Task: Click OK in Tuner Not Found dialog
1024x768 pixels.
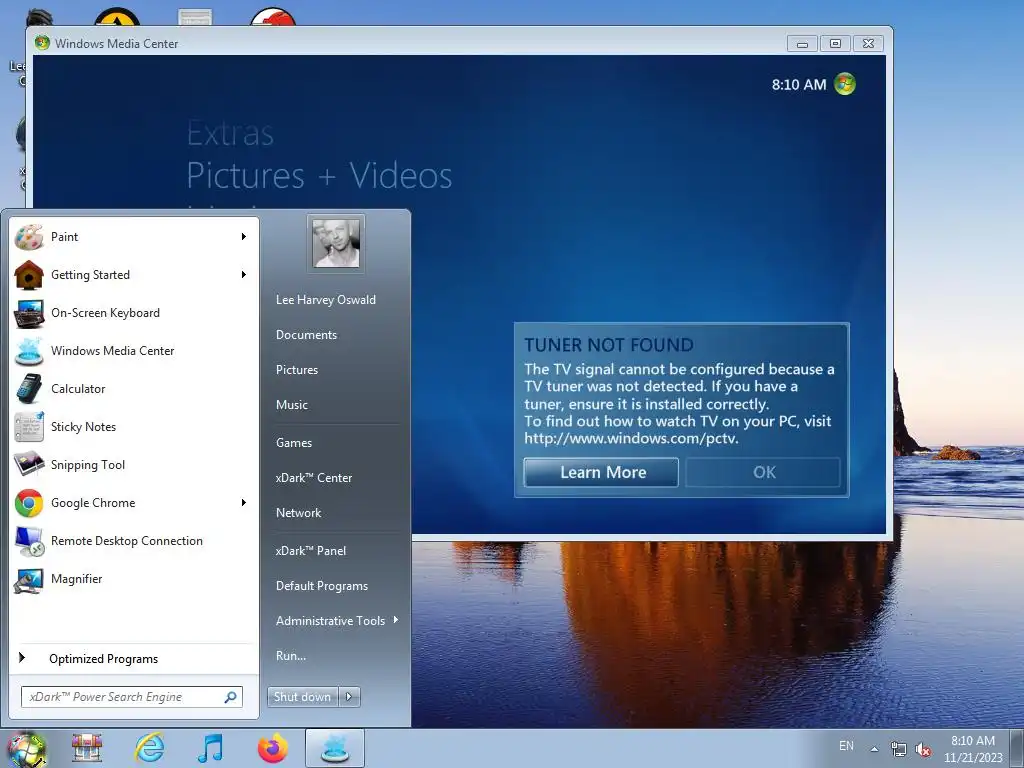Action: (763, 472)
